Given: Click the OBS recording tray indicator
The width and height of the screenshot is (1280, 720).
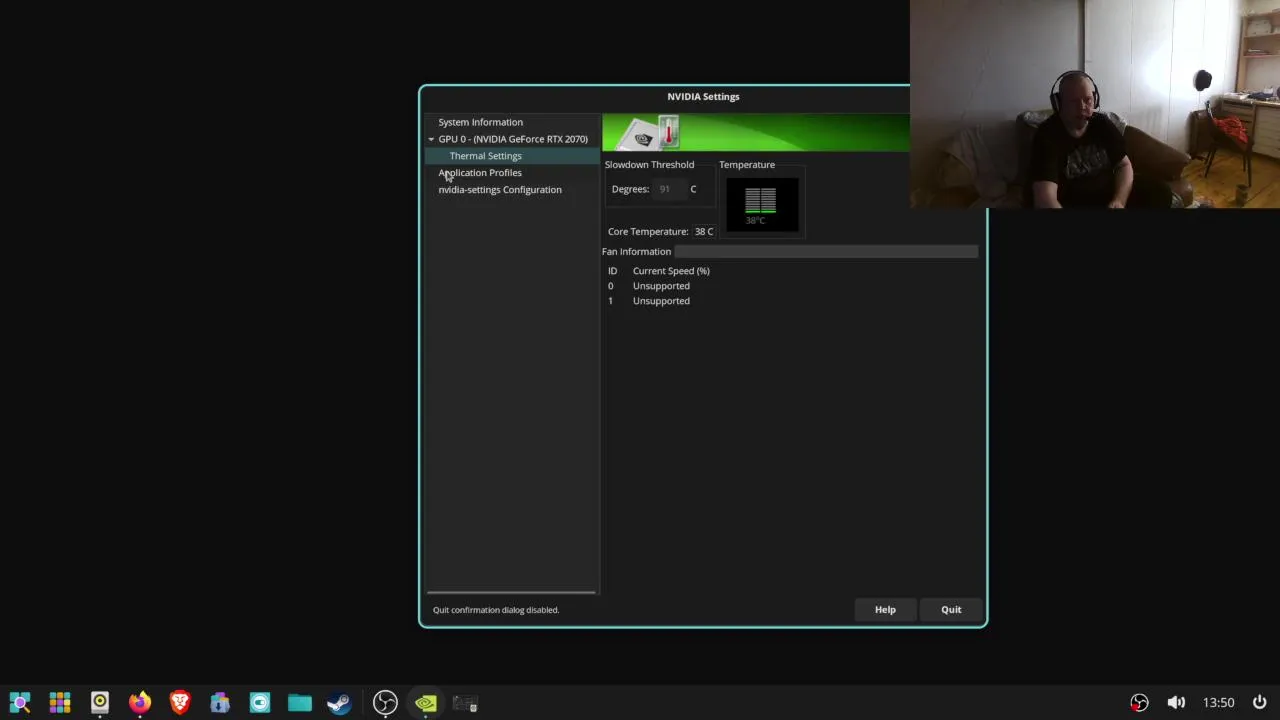Looking at the screenshot, I should (1139, 703).
